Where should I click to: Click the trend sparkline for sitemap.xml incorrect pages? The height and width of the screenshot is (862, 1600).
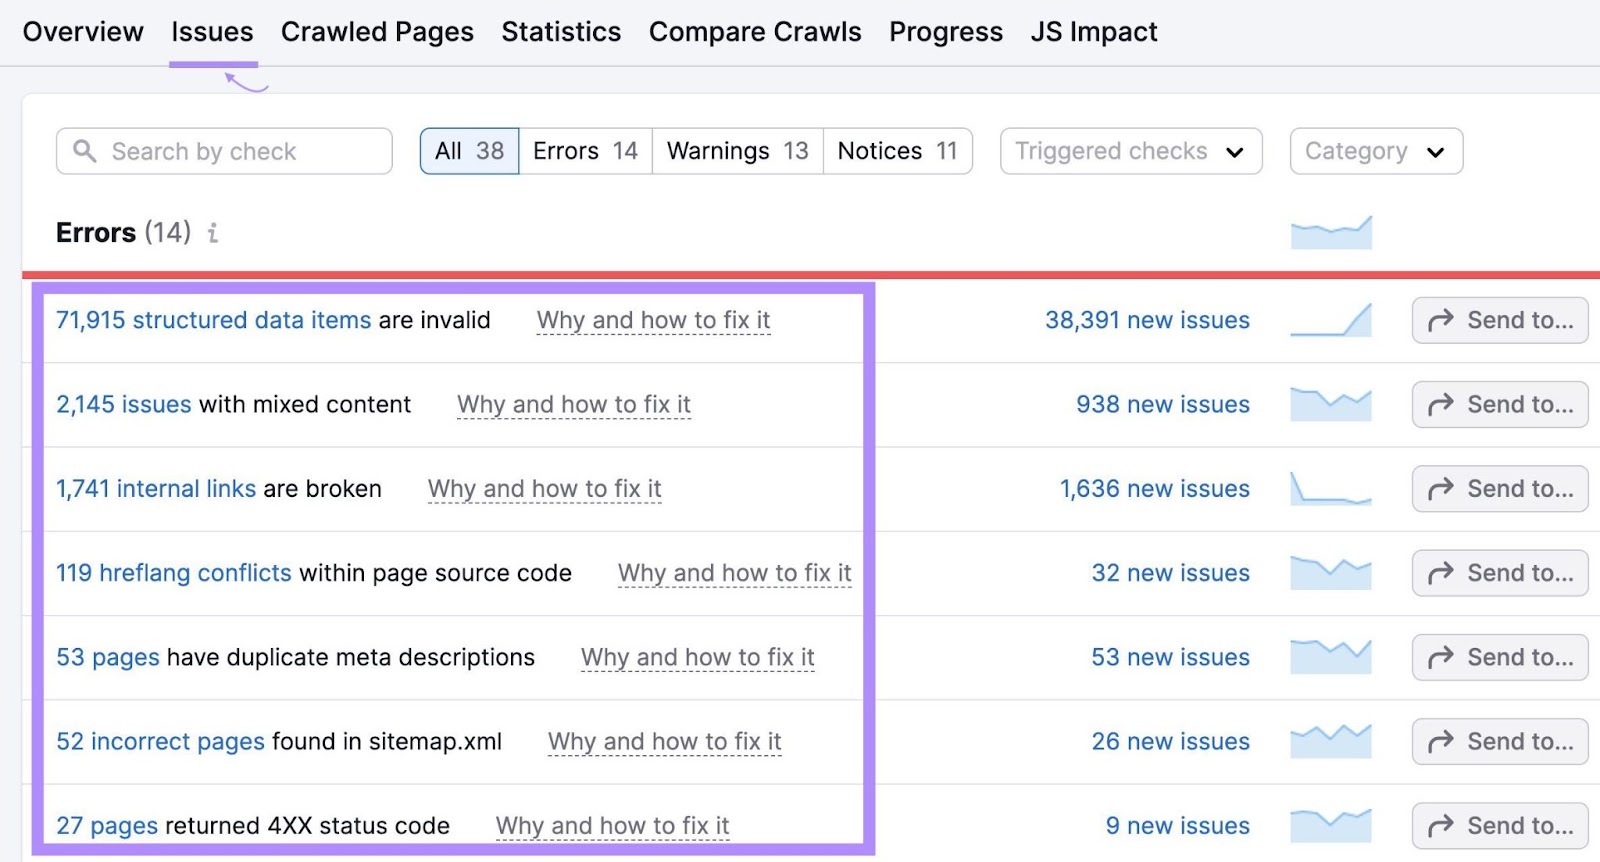click(x=1330, y=742)
